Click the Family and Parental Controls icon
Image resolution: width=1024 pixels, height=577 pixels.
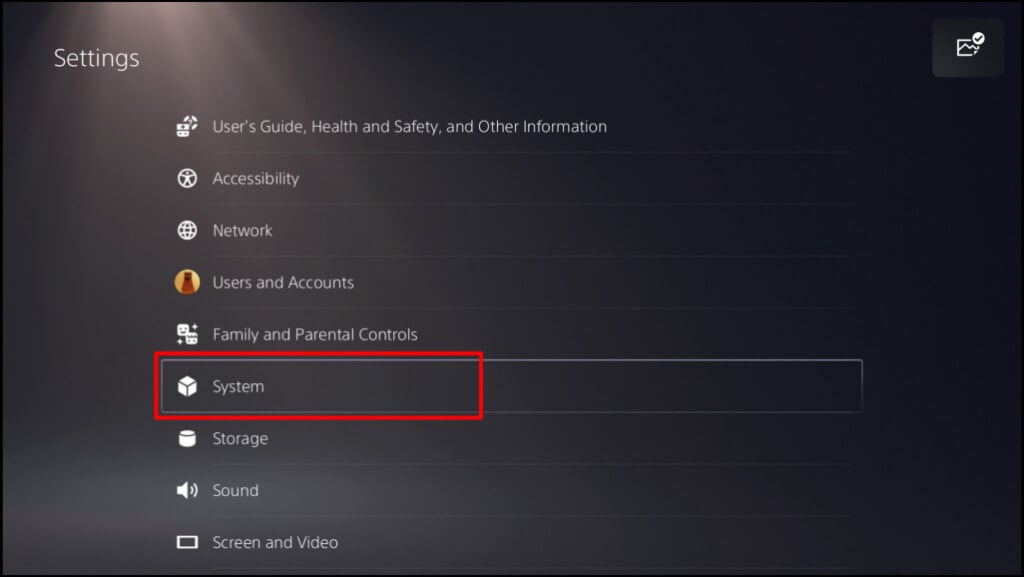click(x=187, y=335)
